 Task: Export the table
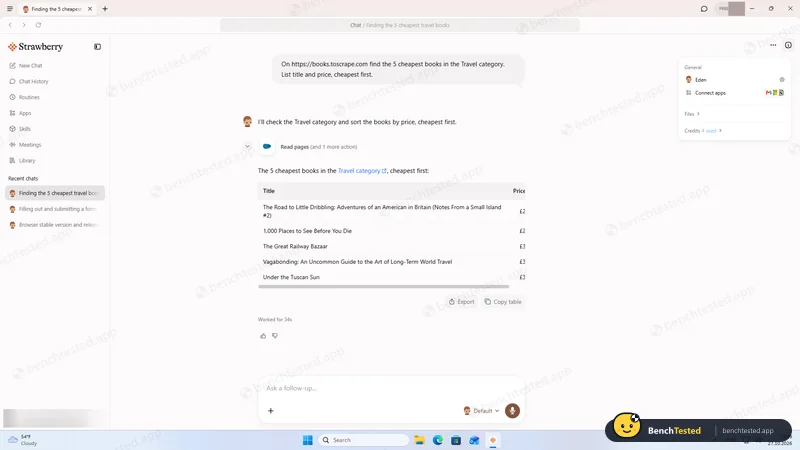(462, 302)
